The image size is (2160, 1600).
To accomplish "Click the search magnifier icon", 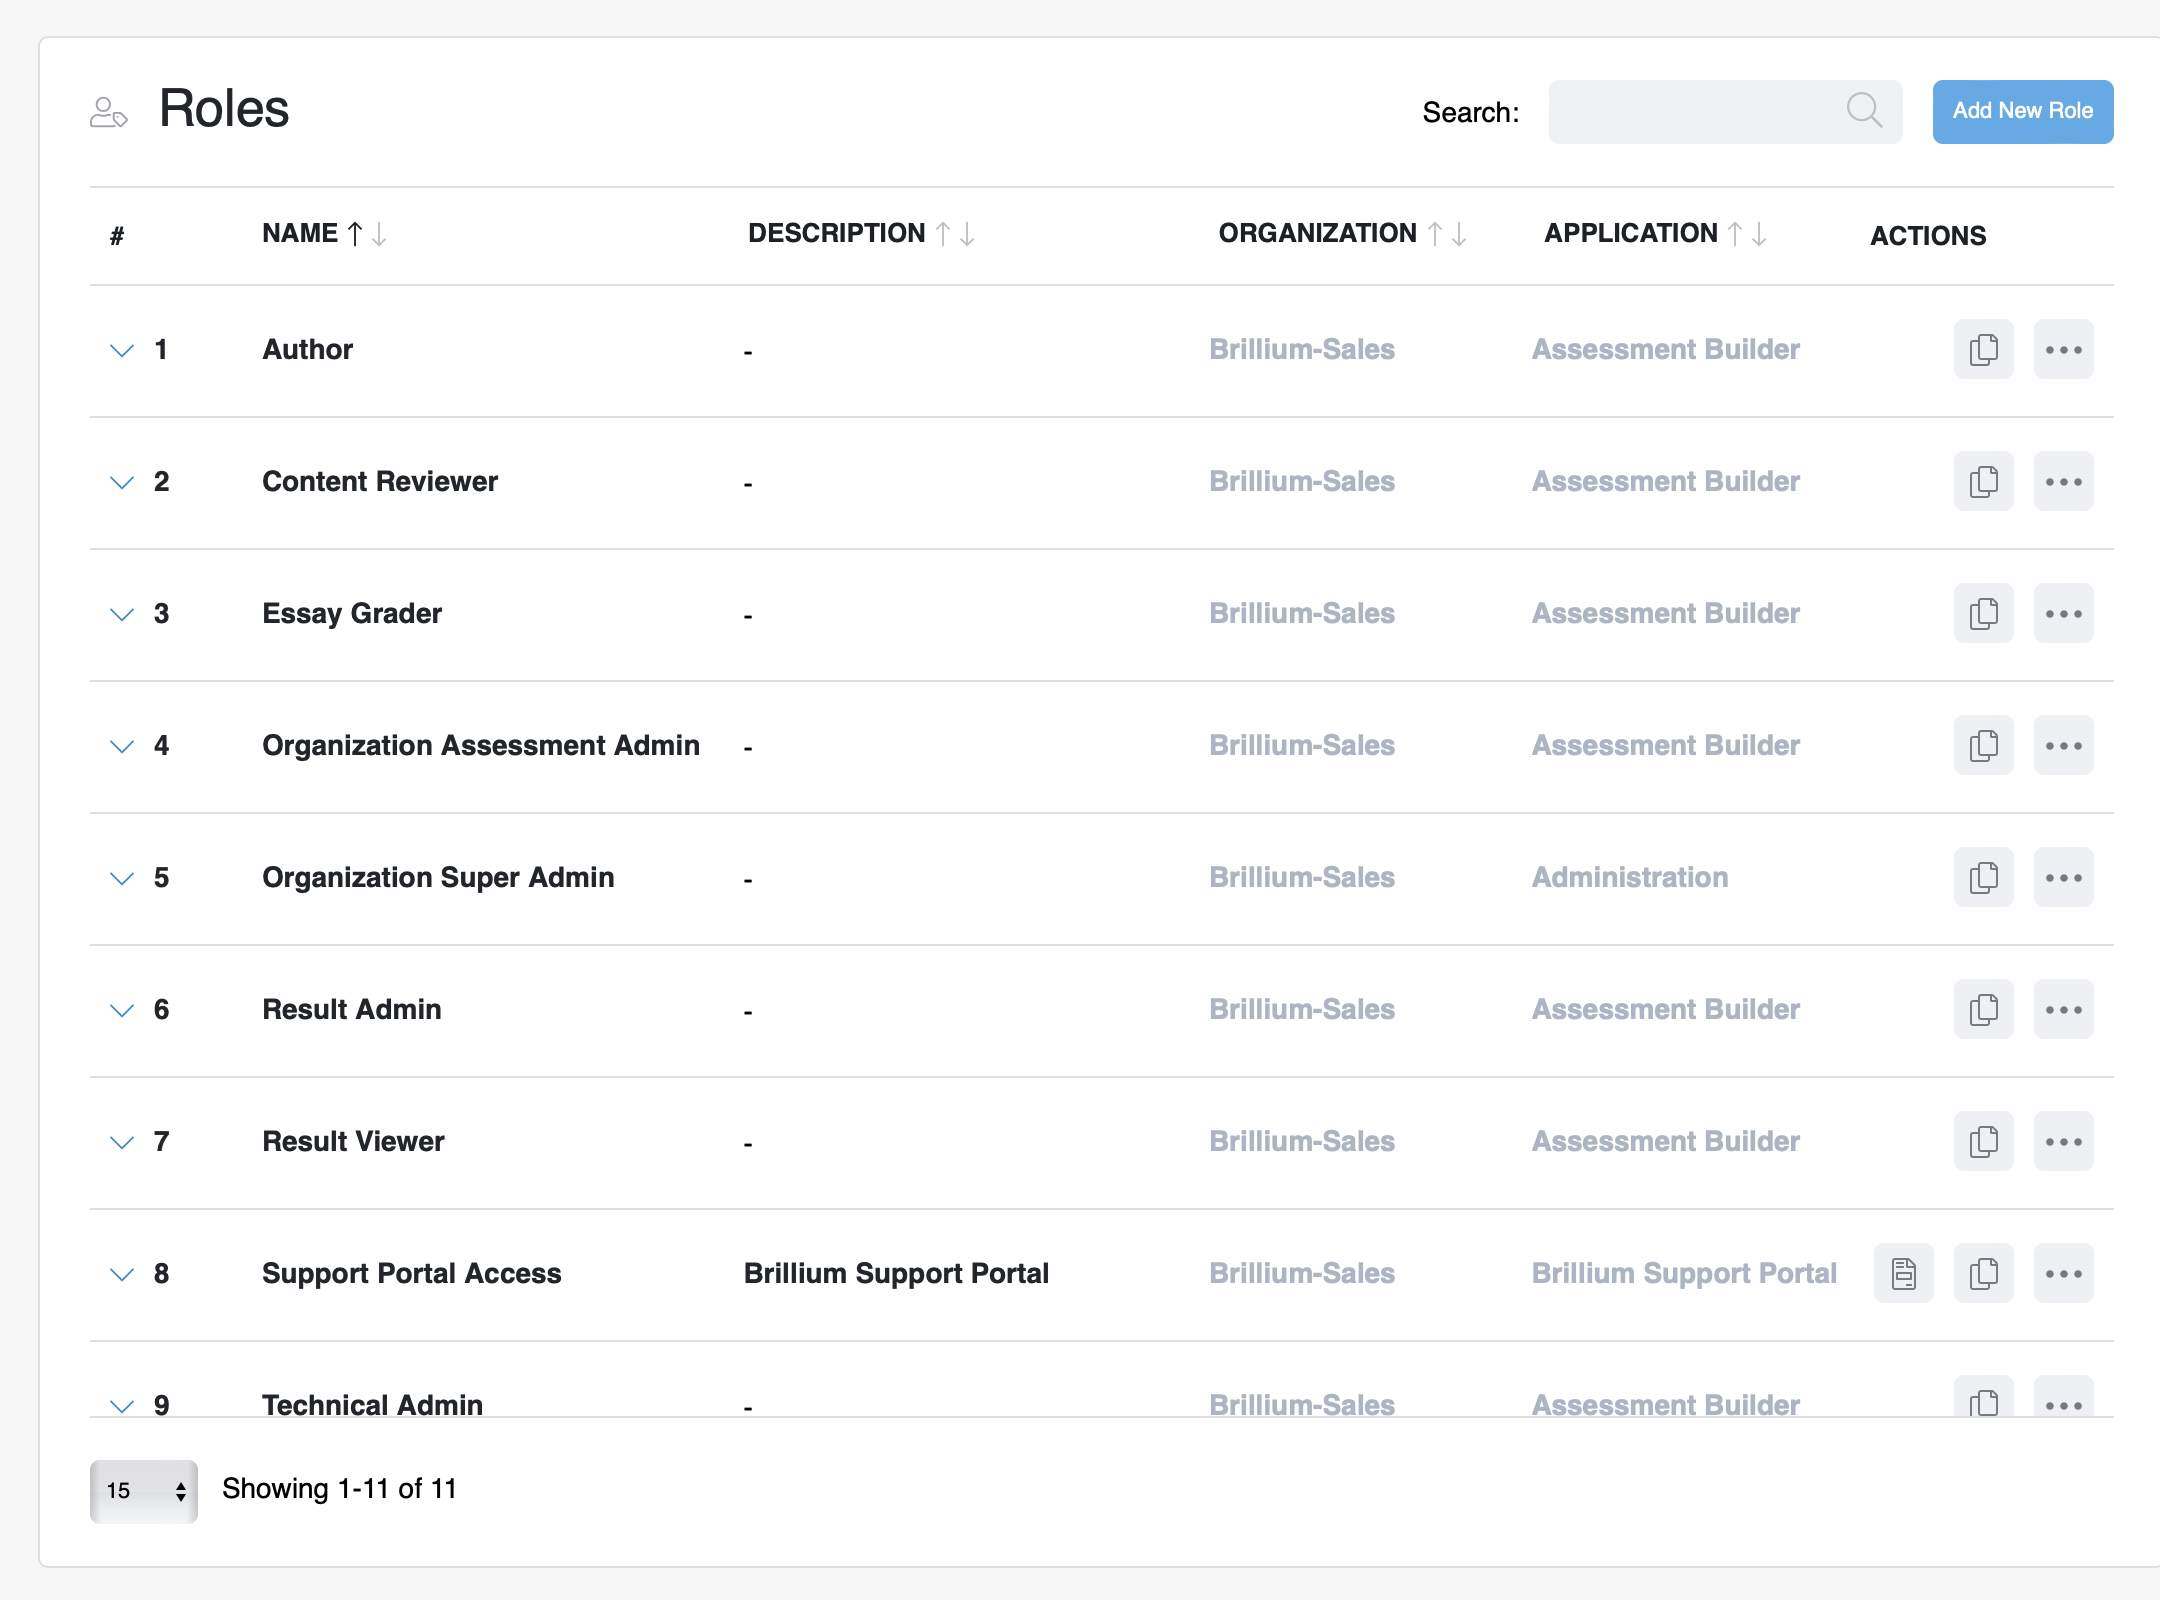I will [x=1864, y=110].
